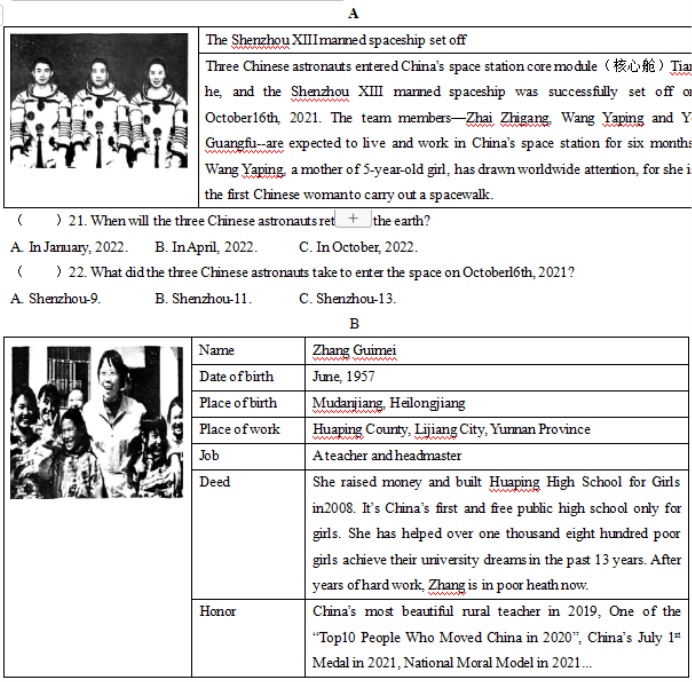The image size is (692, 682).
Task: Click the plus button in question 21
Action: pyautogui.click(x=353, y=219)
